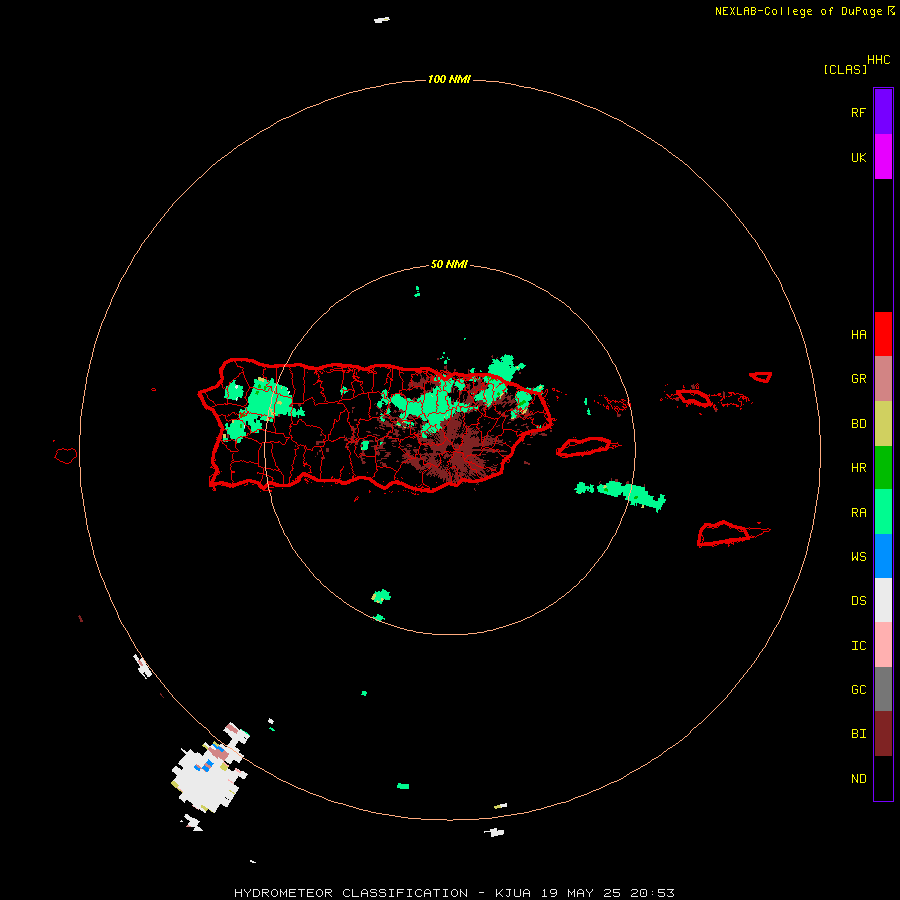The height and width of the screenshot is (900, 900).
Task: Click the Mona Island outline west of Puerto Rico
Action: tap(66, 455)
